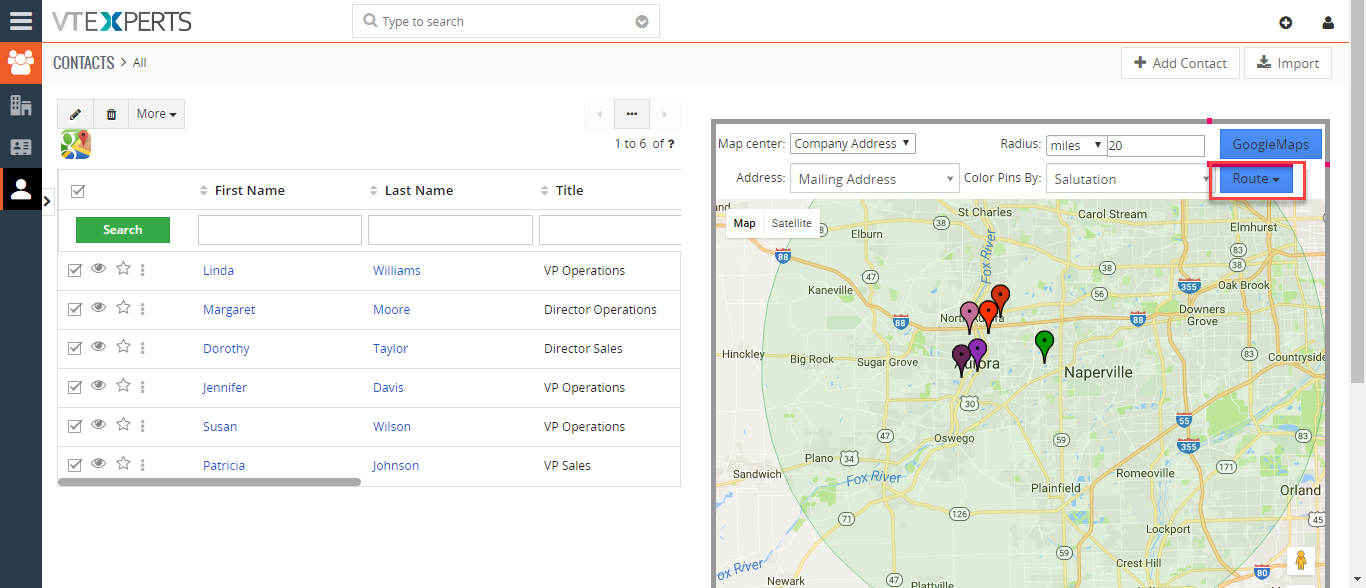Image resolution: width=1366 pixels, height=588 pixels.
Task: Uncheck the Susan Wilson row checkbox
Action: point(74,426)
